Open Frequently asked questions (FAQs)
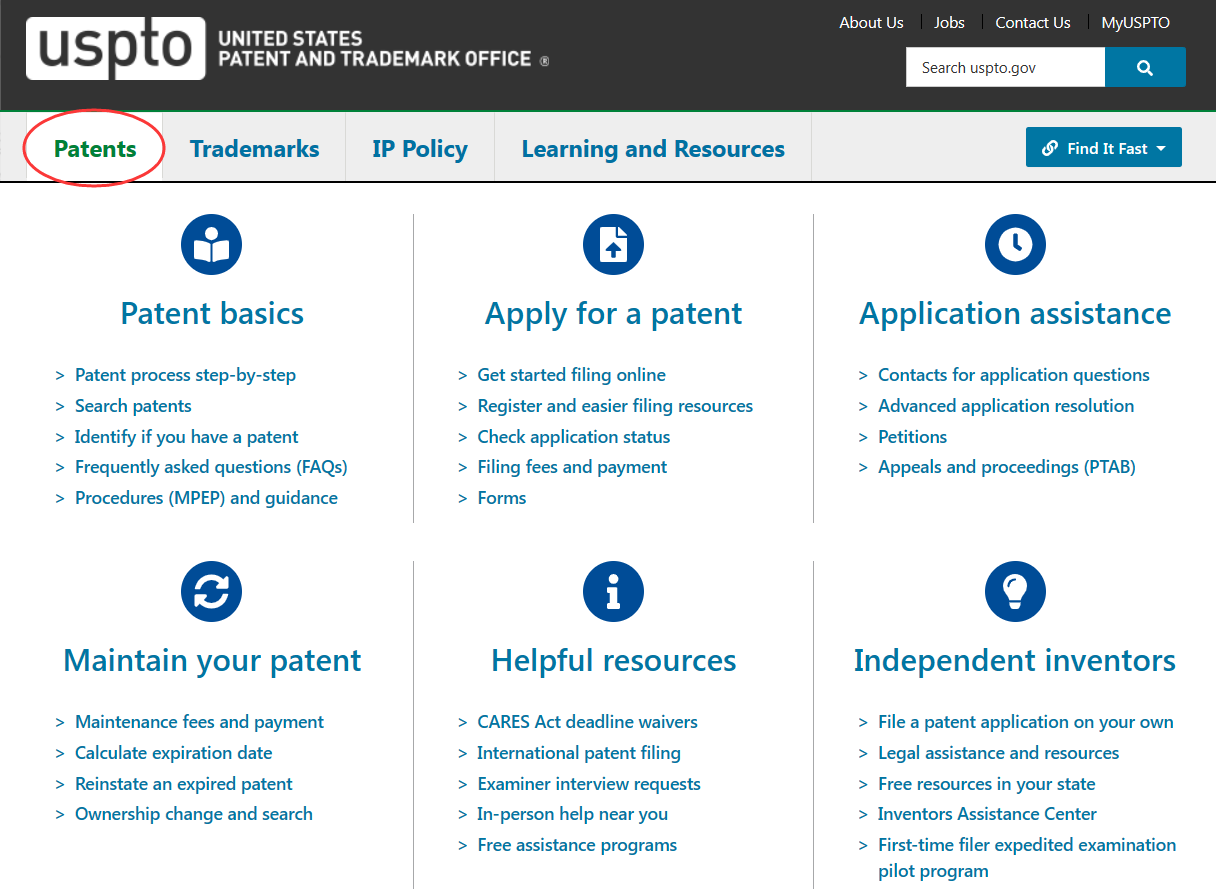Image resolution: width=1216 pixels, height=889 pixels. tap(211, 467)
